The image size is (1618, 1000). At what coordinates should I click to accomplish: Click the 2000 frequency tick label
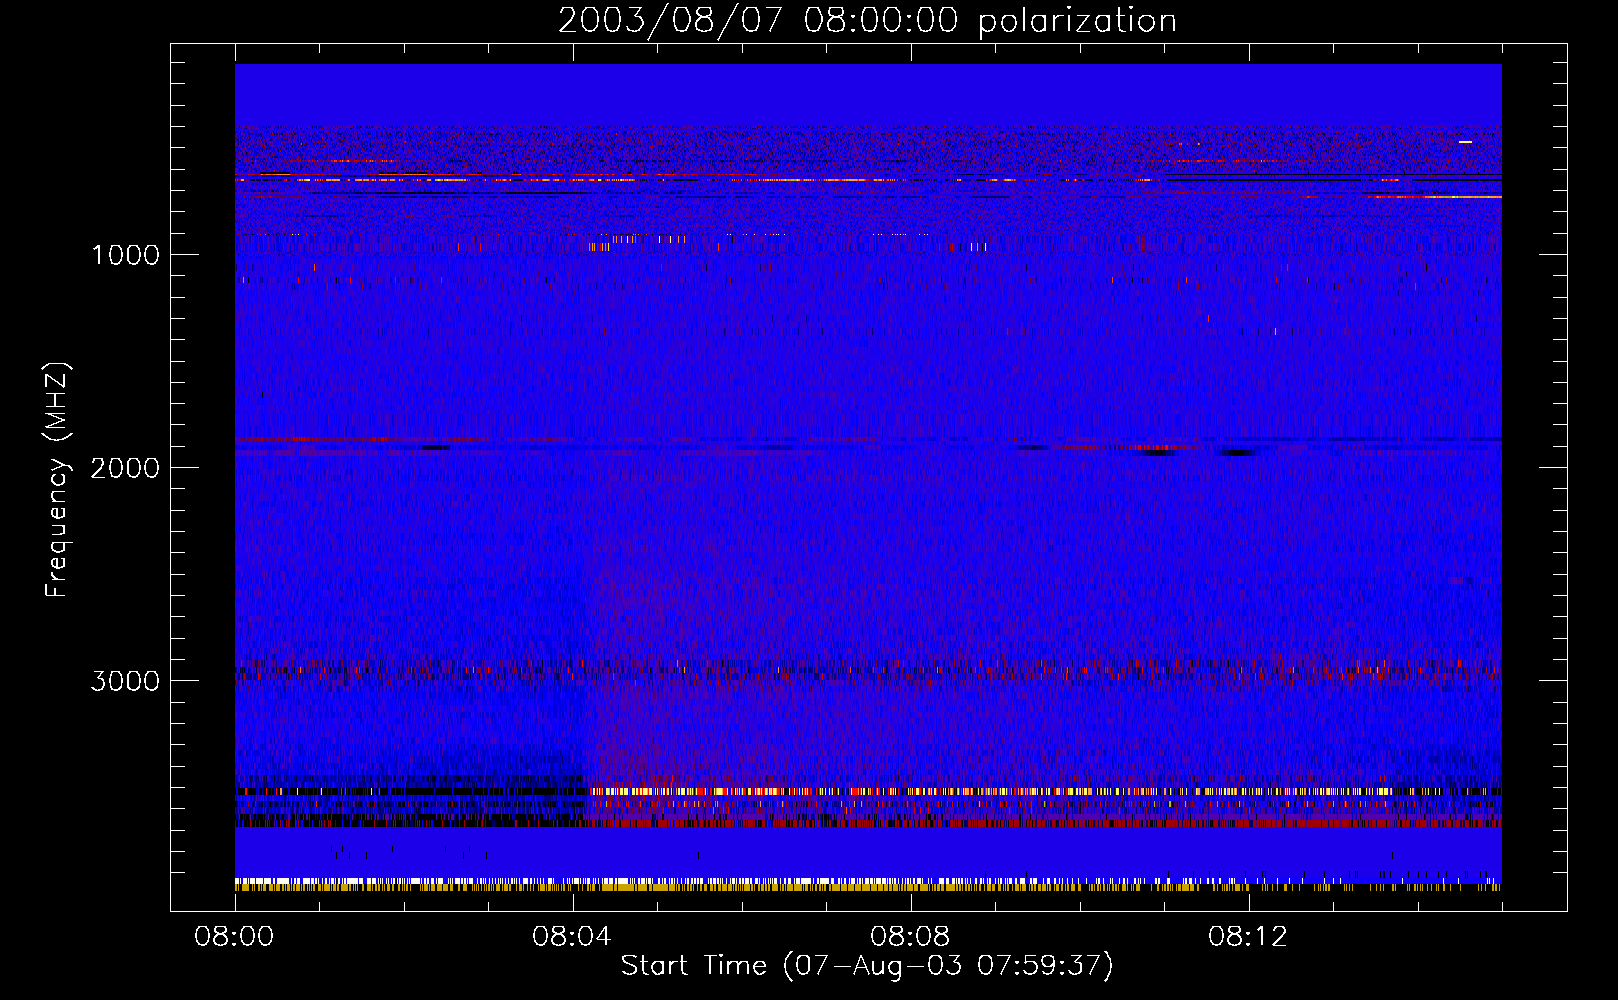point(125,468)
